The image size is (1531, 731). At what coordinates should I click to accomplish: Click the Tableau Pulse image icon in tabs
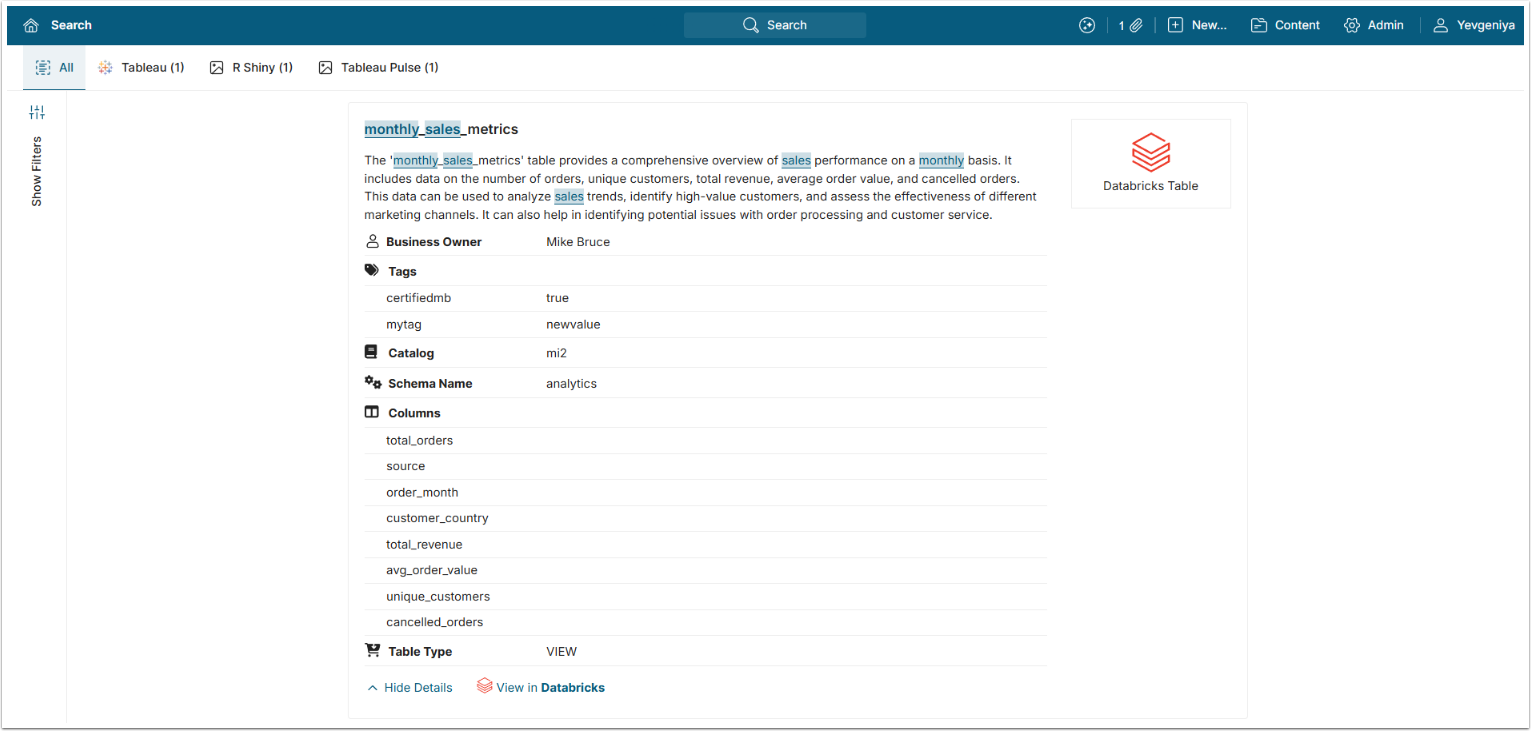(325, 67)
